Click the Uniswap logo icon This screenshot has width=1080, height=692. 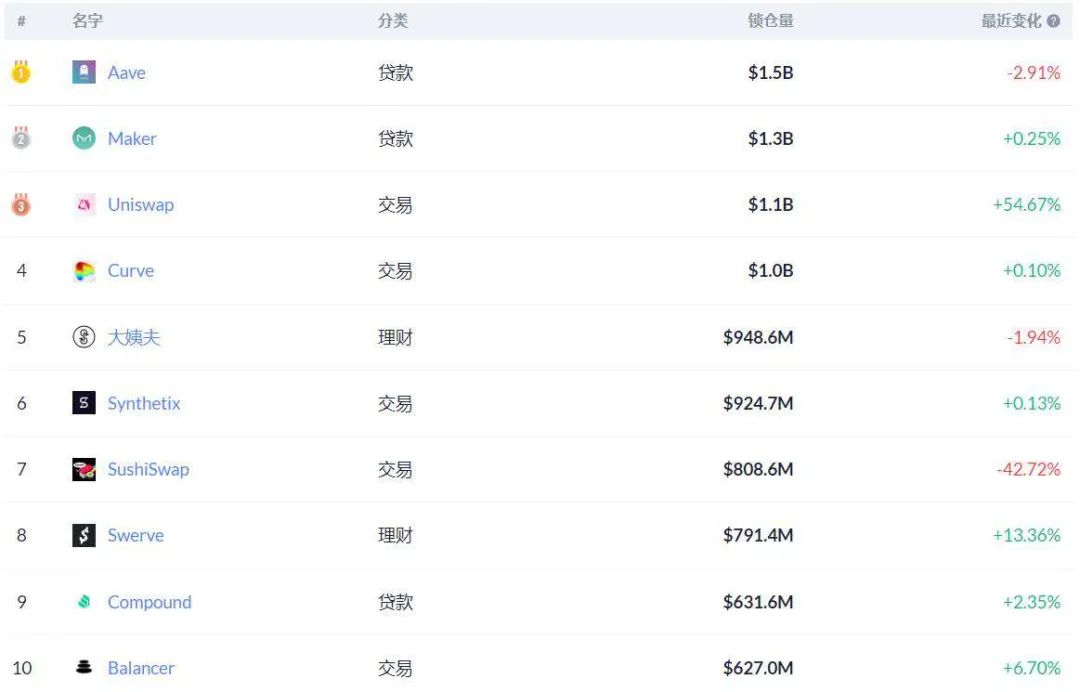[84, 205]
